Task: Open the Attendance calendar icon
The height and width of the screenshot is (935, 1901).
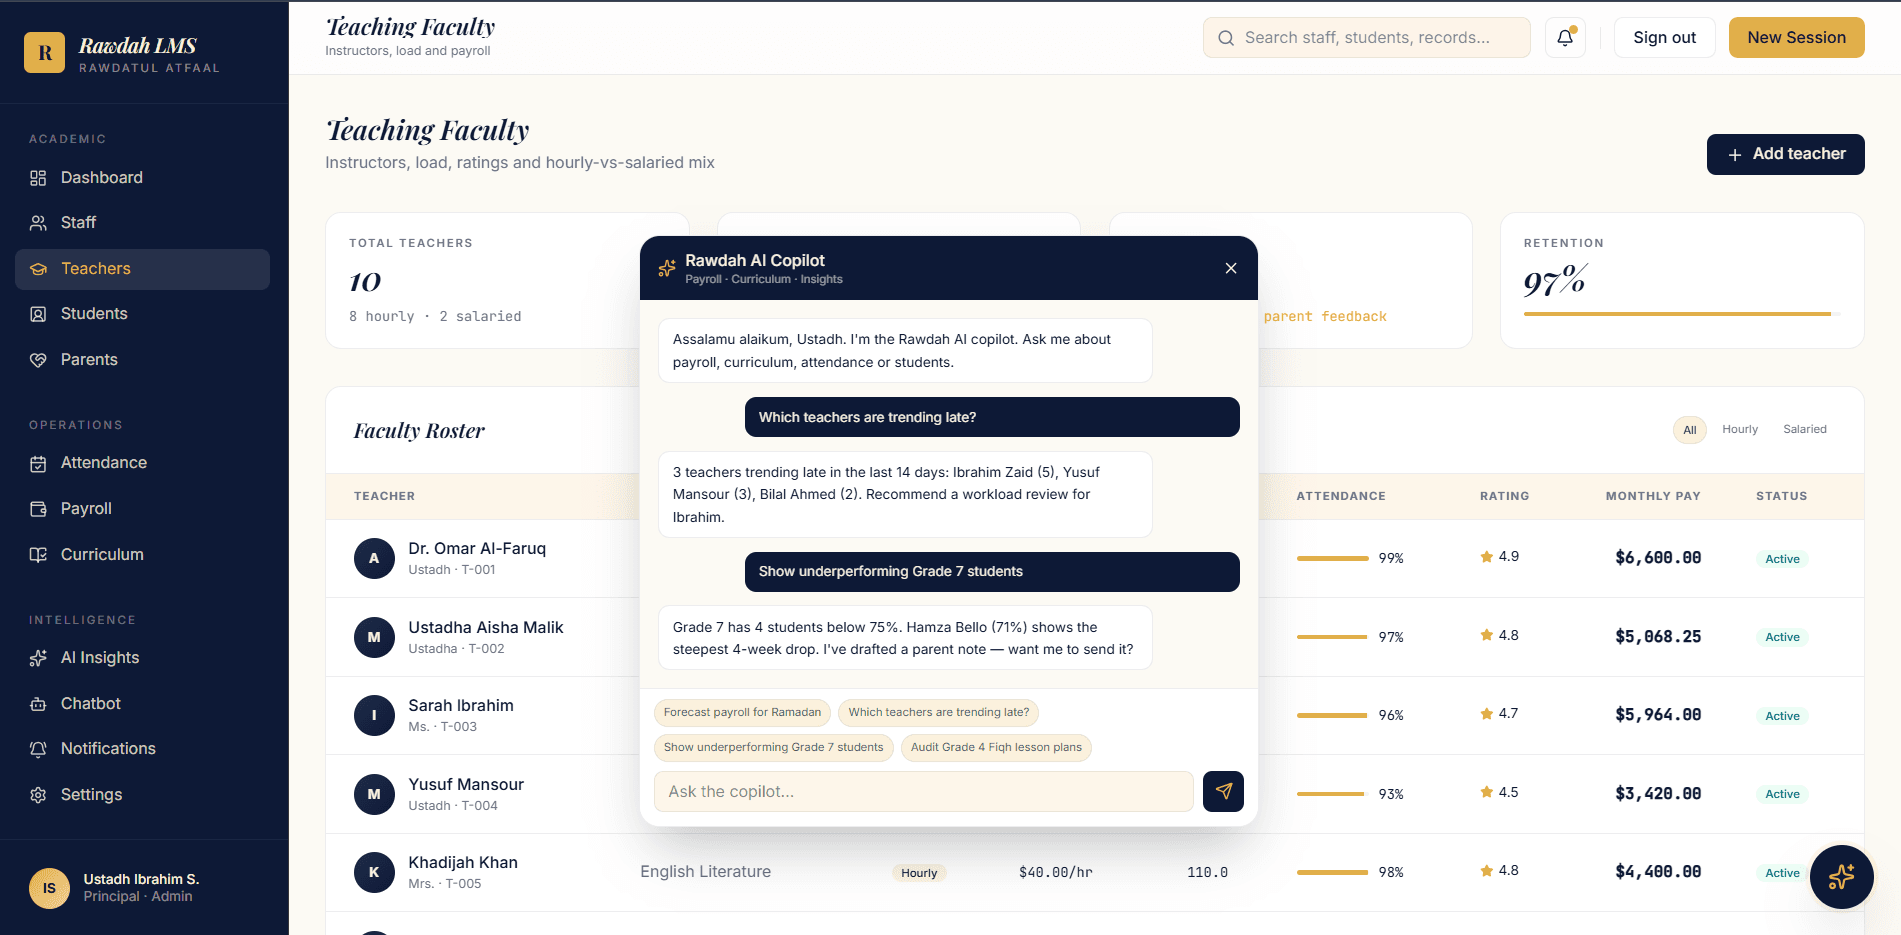Action: click(x=38, y=463)
